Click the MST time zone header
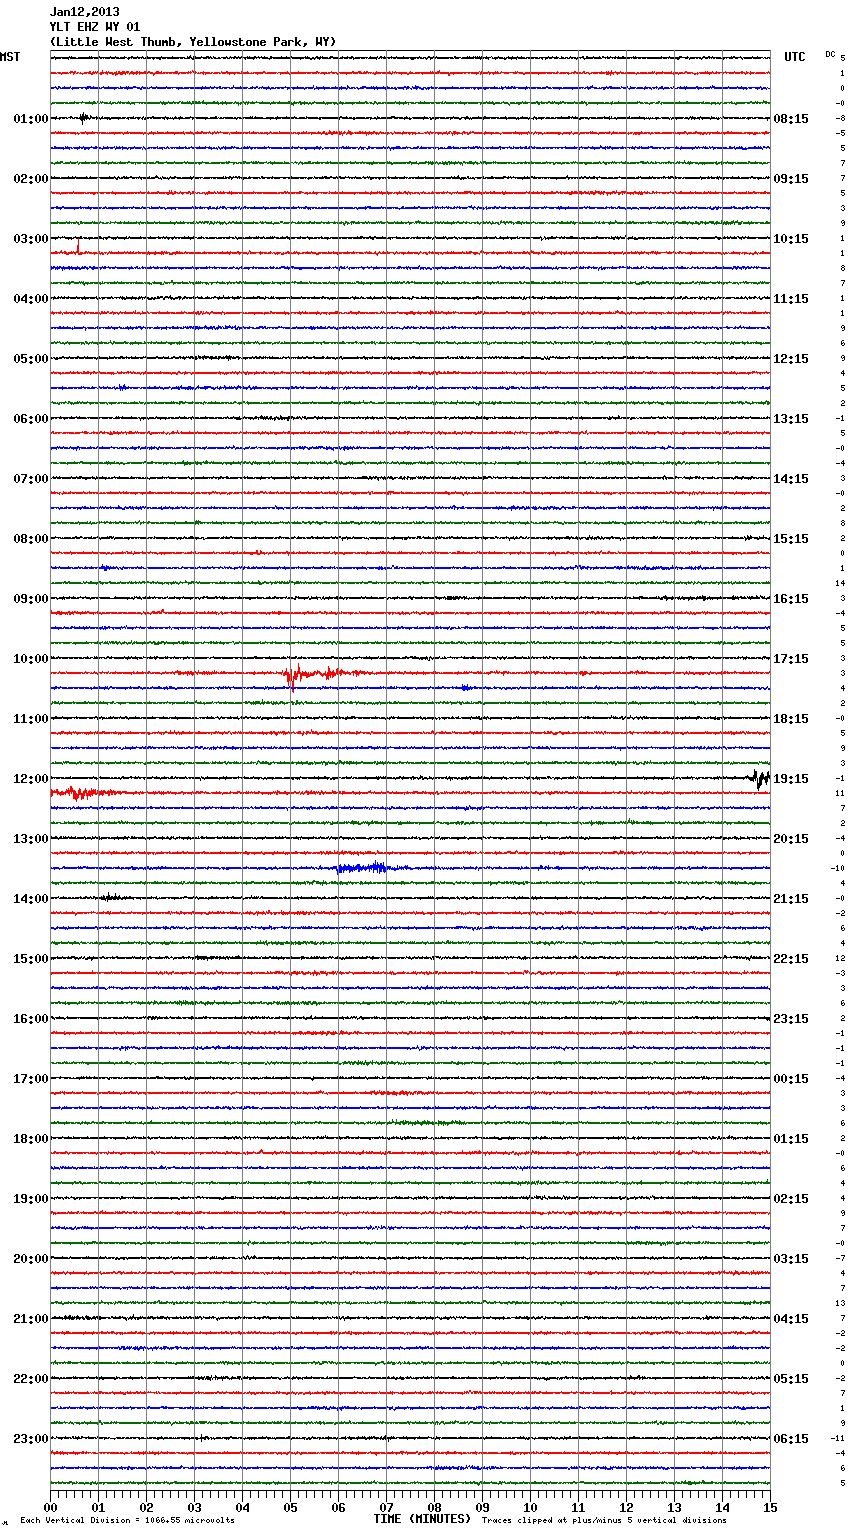Viewport: 850px width, 1534px height. (x=10, y=57)
